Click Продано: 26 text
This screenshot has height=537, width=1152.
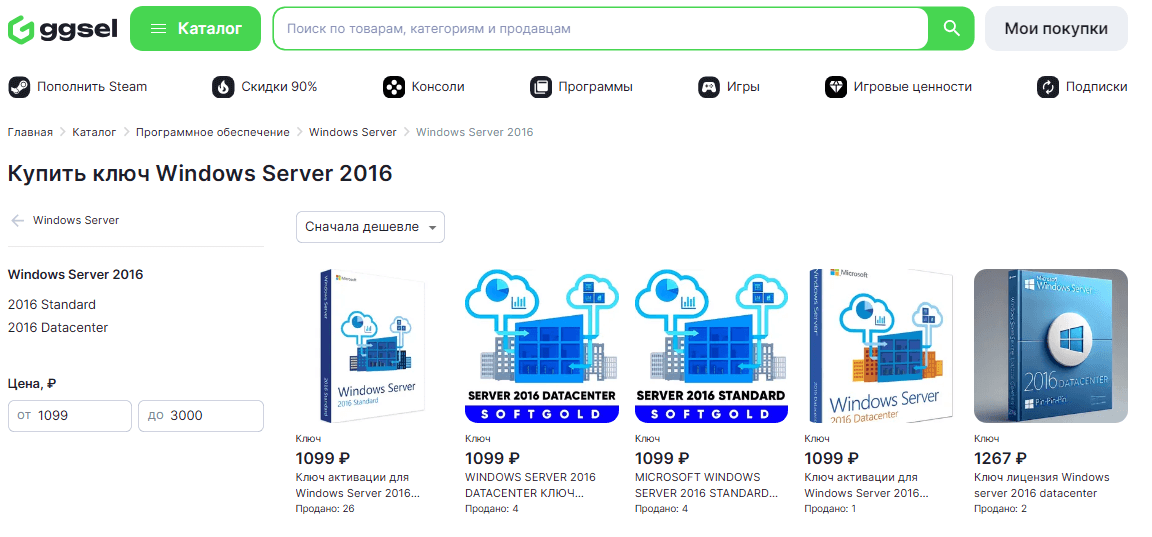tap(325, 508)
